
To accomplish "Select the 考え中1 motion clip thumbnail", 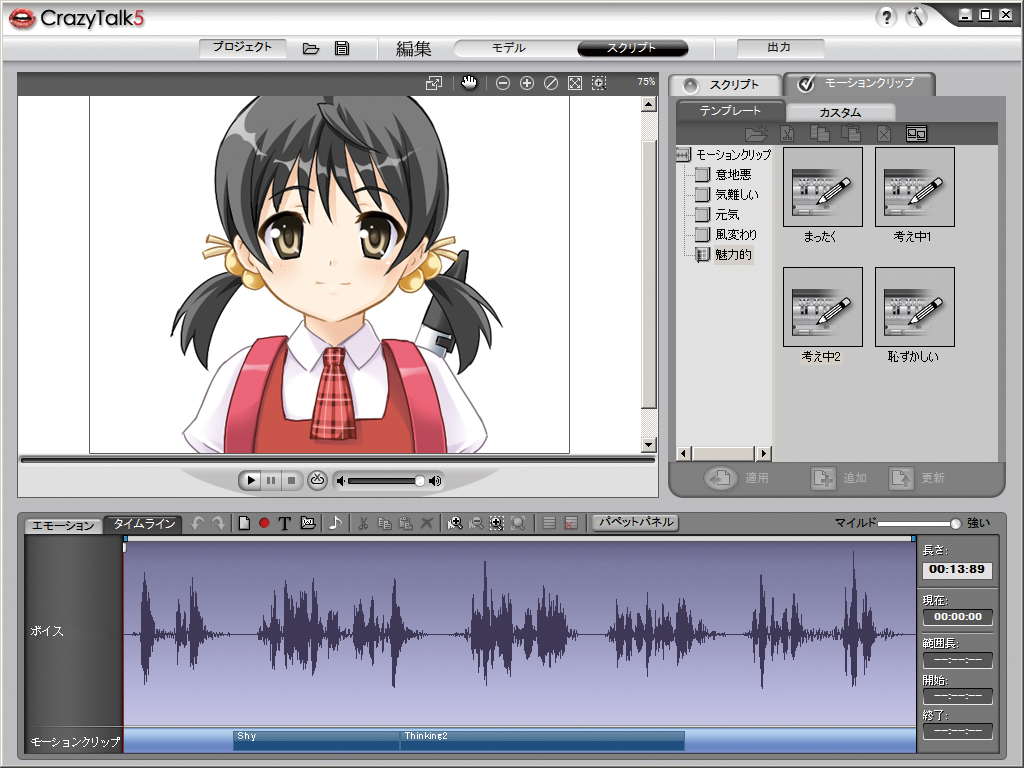I will point(914,187).
